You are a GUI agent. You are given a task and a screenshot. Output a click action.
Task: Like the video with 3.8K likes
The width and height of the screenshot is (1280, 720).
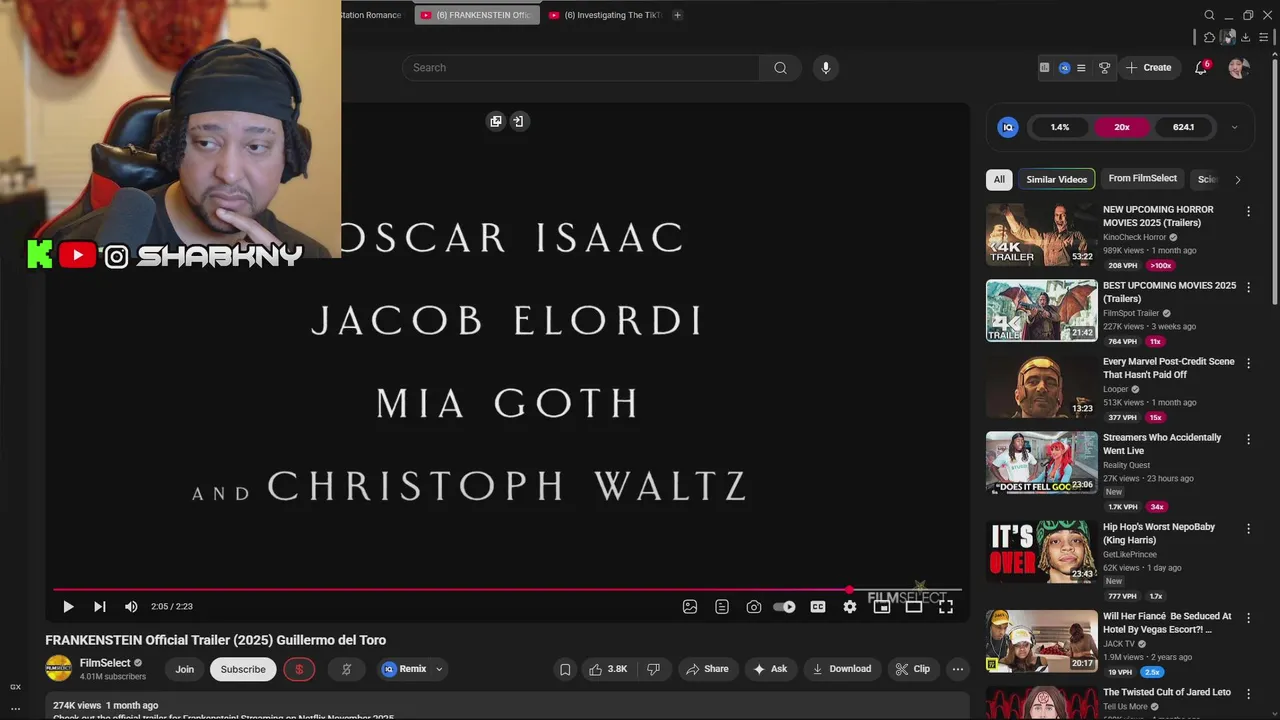608,669
